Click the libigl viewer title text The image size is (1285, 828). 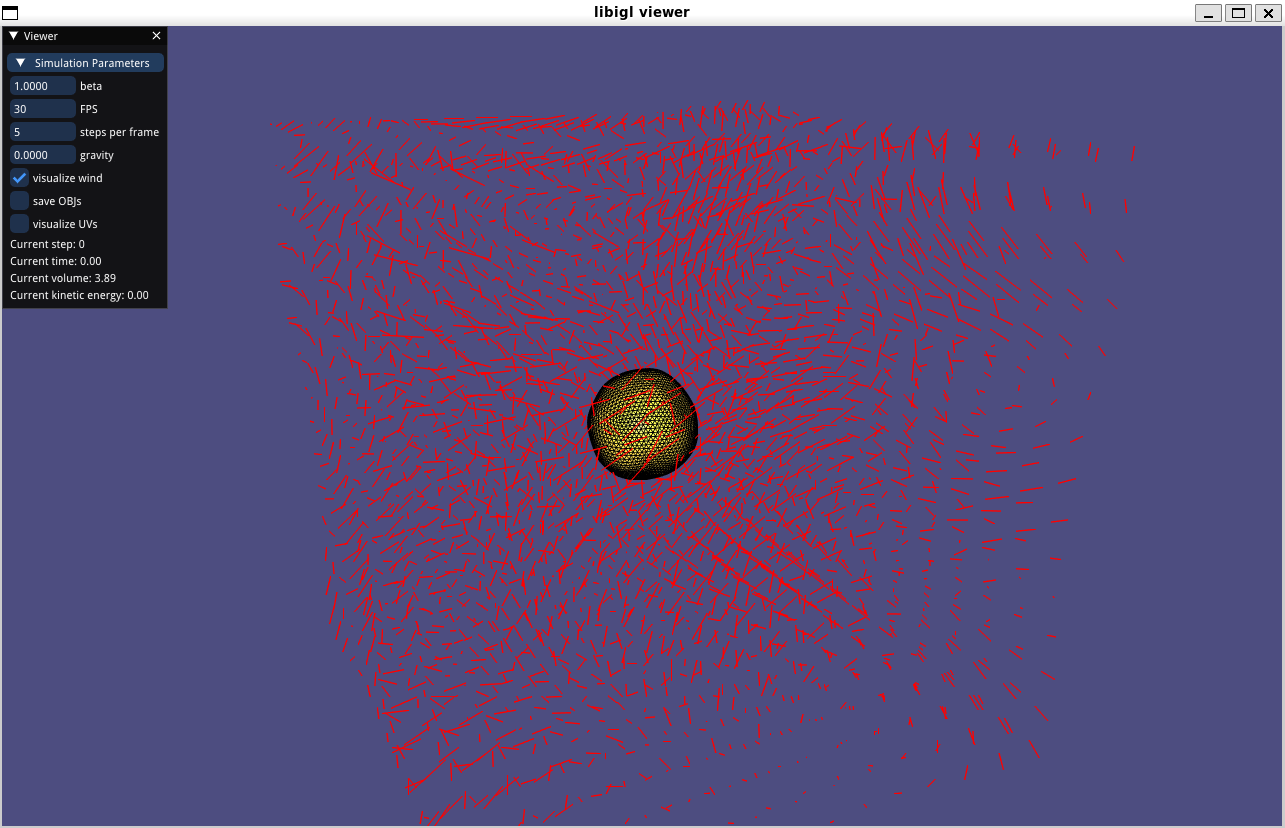click(641, 12)
